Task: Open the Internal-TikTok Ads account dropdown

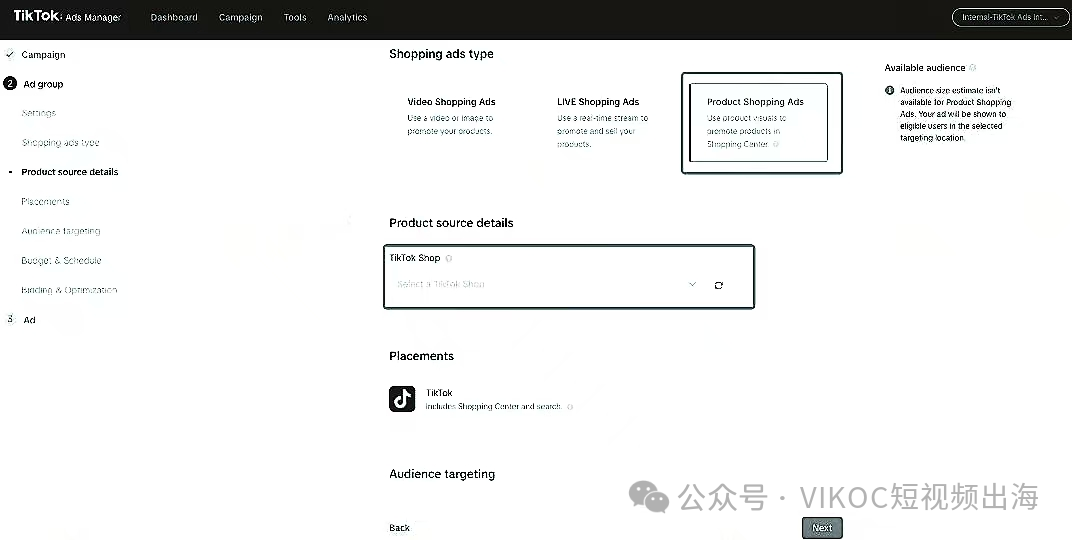Action: 1010,17
